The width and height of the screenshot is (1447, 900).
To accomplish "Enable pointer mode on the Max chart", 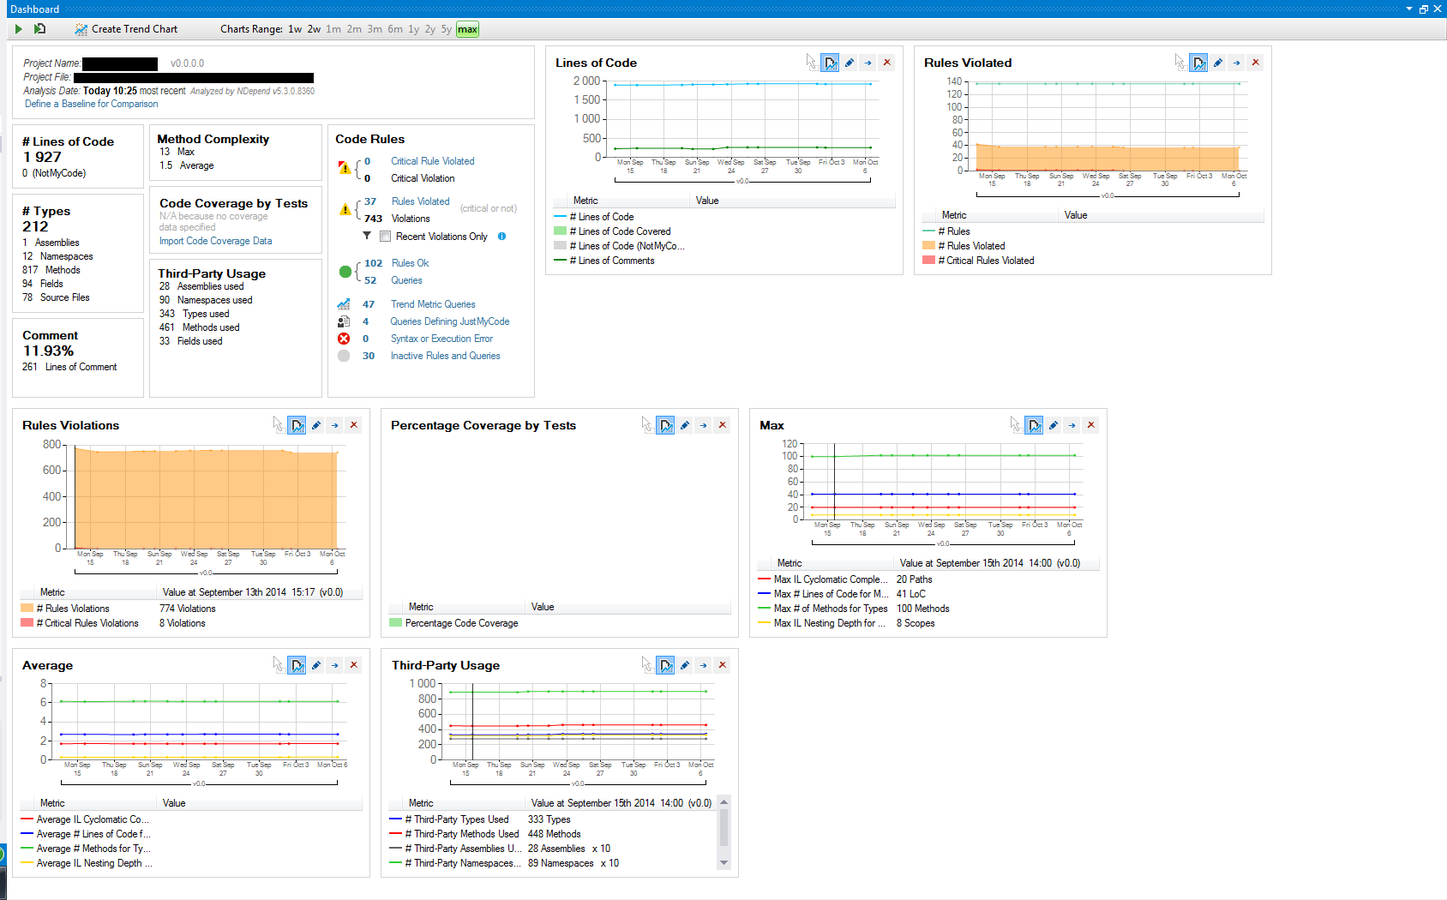I will tap(1015, 426).
